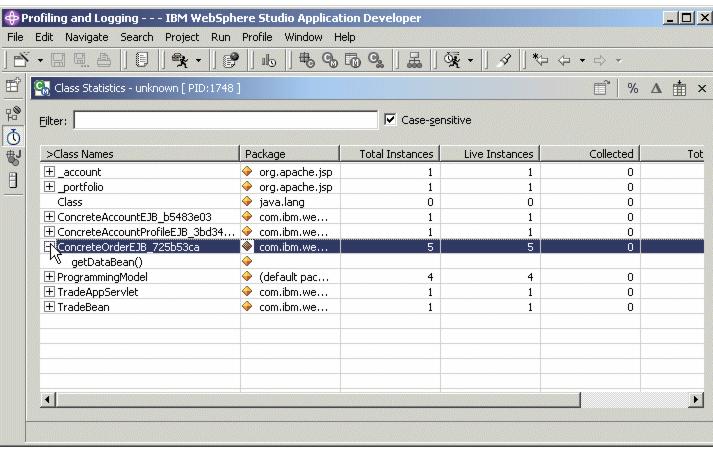Close the Class Statistics view
The image size is (713, 457).
[x=702, y=88]
